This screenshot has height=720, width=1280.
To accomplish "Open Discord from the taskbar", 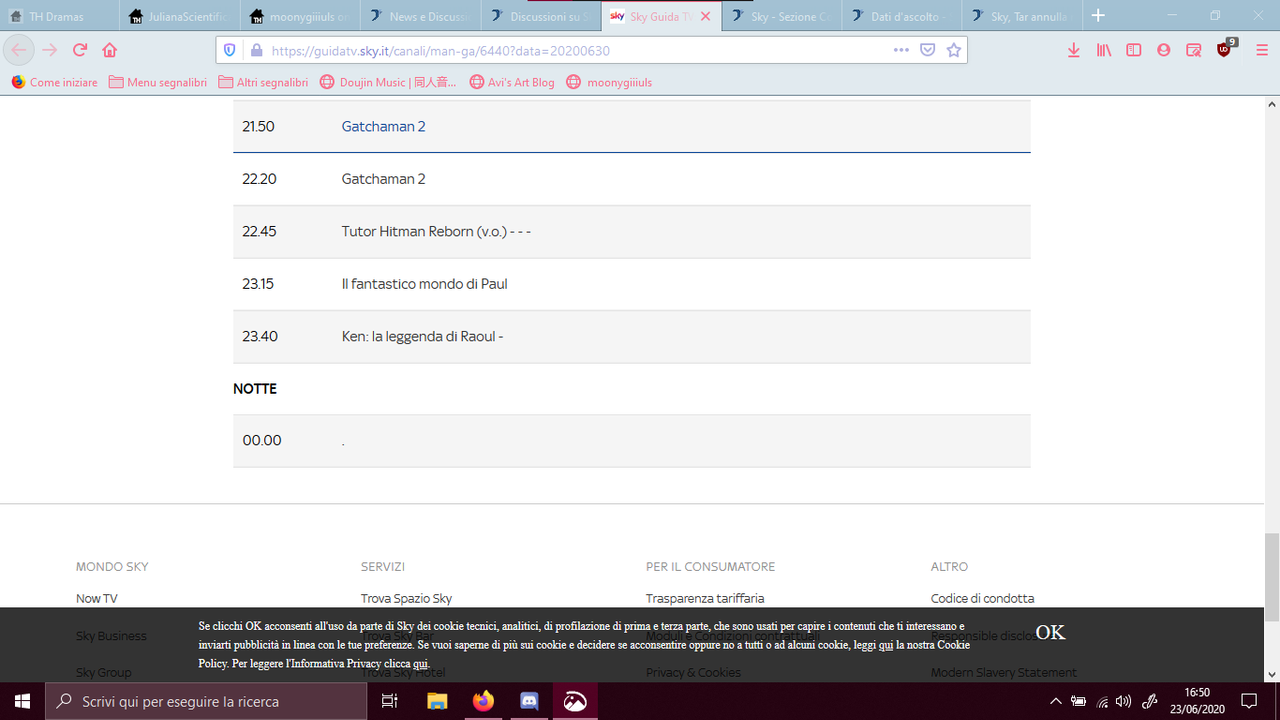I will pyautogui.click(x=530, y=701).
